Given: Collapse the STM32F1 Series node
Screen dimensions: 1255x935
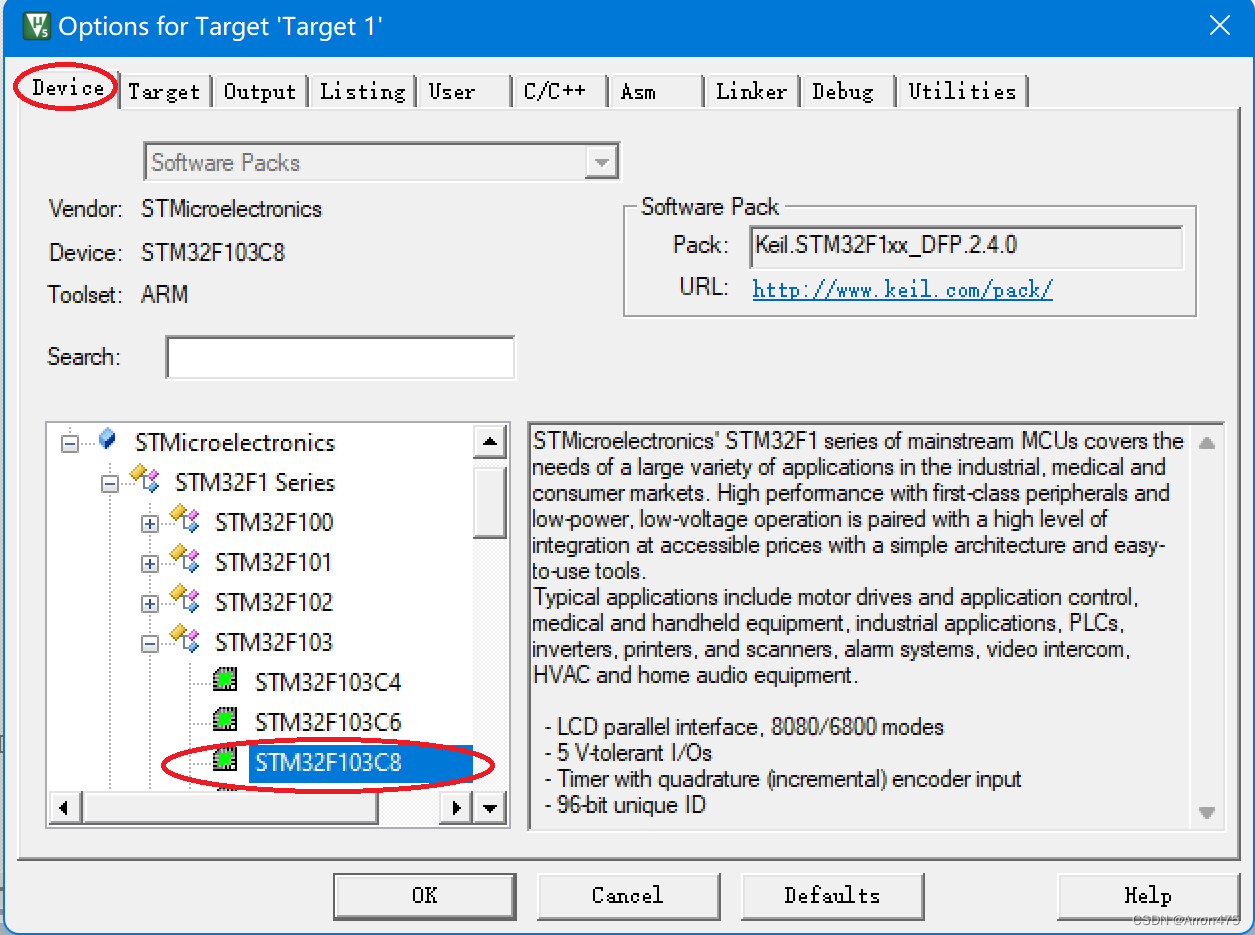Looking at the screenshot, I should point(110,483).
